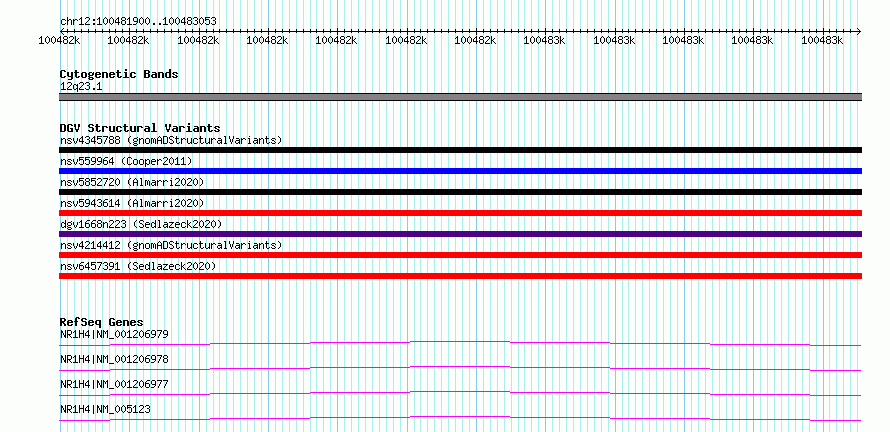This screenshot has height=432, width=890.
Task: Click the magenta intron line of NM_001206977
Action: pyautogui.click(x=460, y=392)
